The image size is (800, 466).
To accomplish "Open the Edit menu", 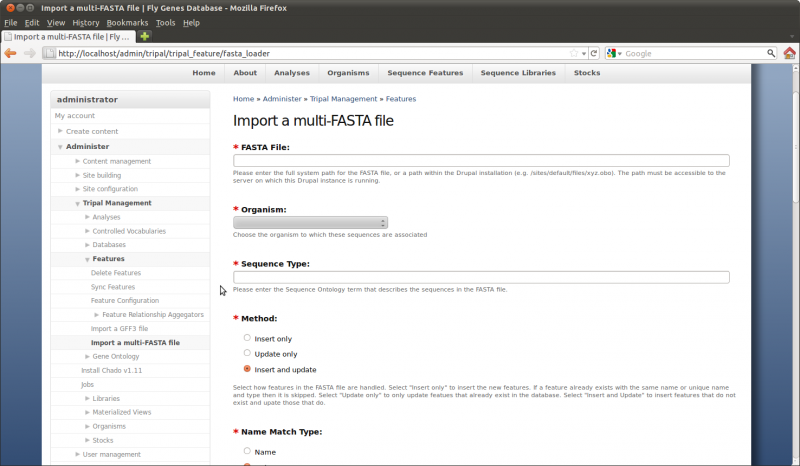I will pos(32,22).
